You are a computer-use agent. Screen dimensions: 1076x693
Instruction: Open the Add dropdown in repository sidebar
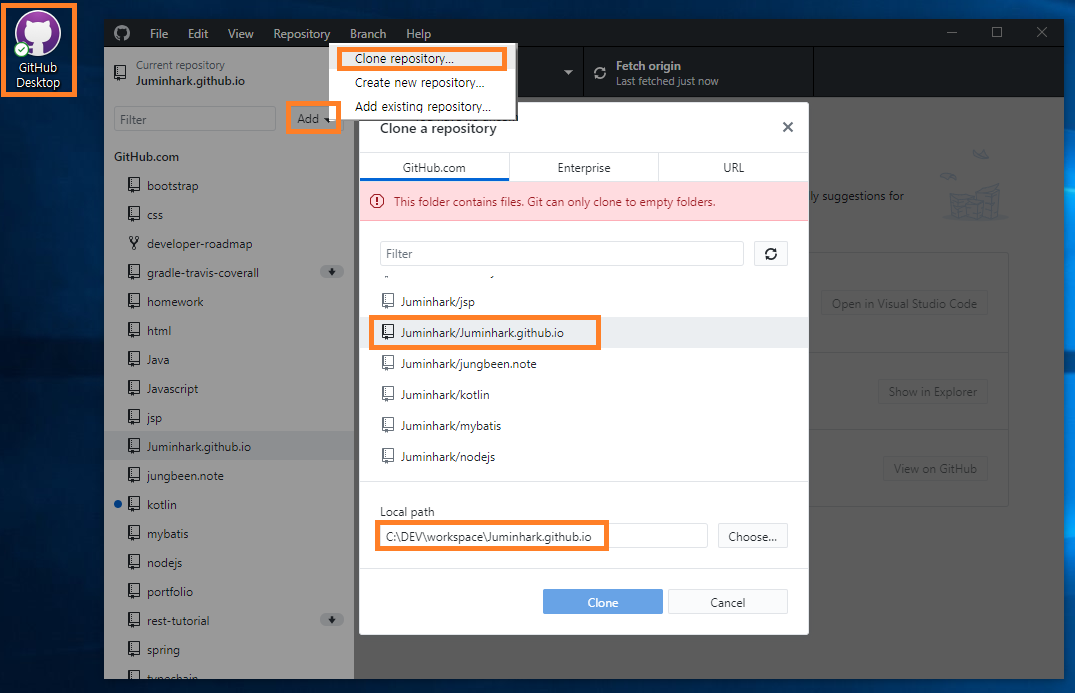313,119
